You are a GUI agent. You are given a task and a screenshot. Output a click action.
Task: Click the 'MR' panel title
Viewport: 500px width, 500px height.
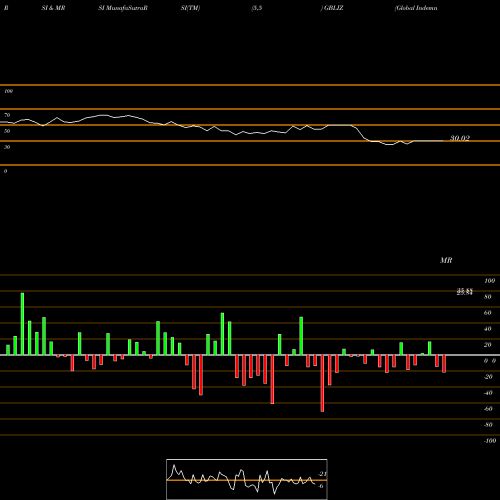[446, 260]
